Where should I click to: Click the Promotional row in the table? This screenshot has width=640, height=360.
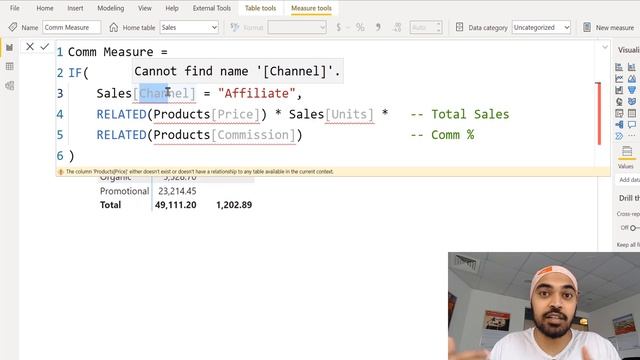pyautogui.click(x=124, y=191)
